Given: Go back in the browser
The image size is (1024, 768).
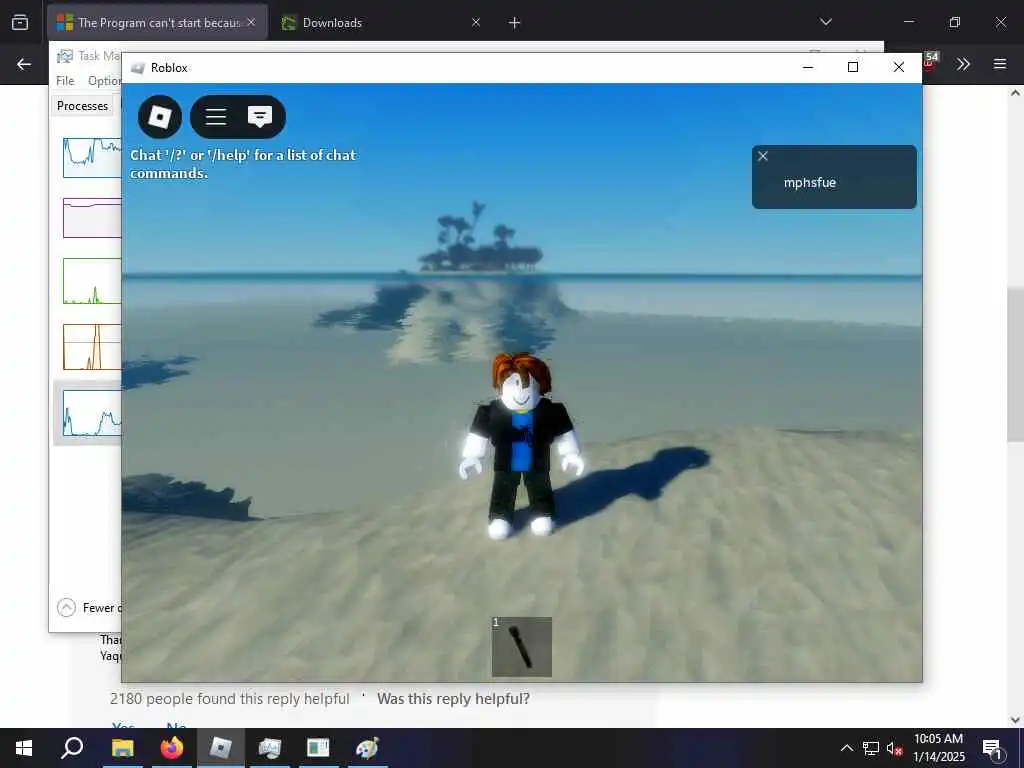Looking at the screenshot, I should point(24,64).
